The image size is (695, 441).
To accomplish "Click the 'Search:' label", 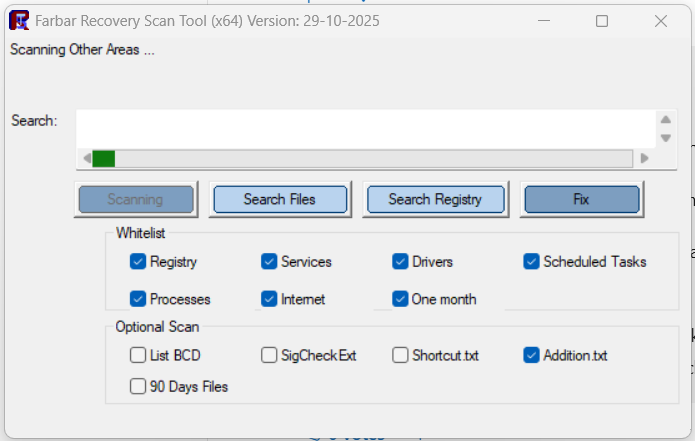I will pos(34,121).
